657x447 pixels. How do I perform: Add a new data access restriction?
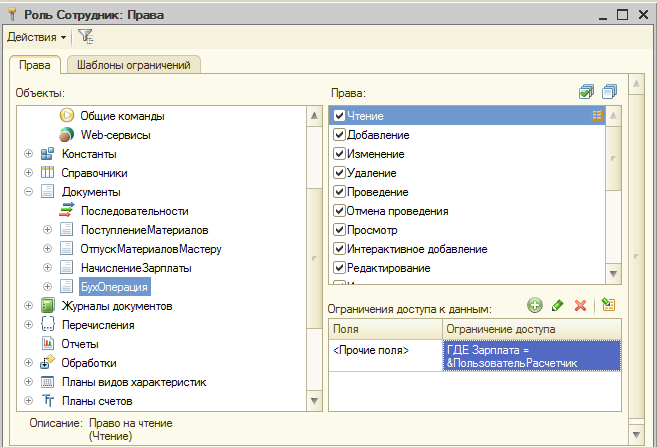pyautogui.click(x=535, y=305)
